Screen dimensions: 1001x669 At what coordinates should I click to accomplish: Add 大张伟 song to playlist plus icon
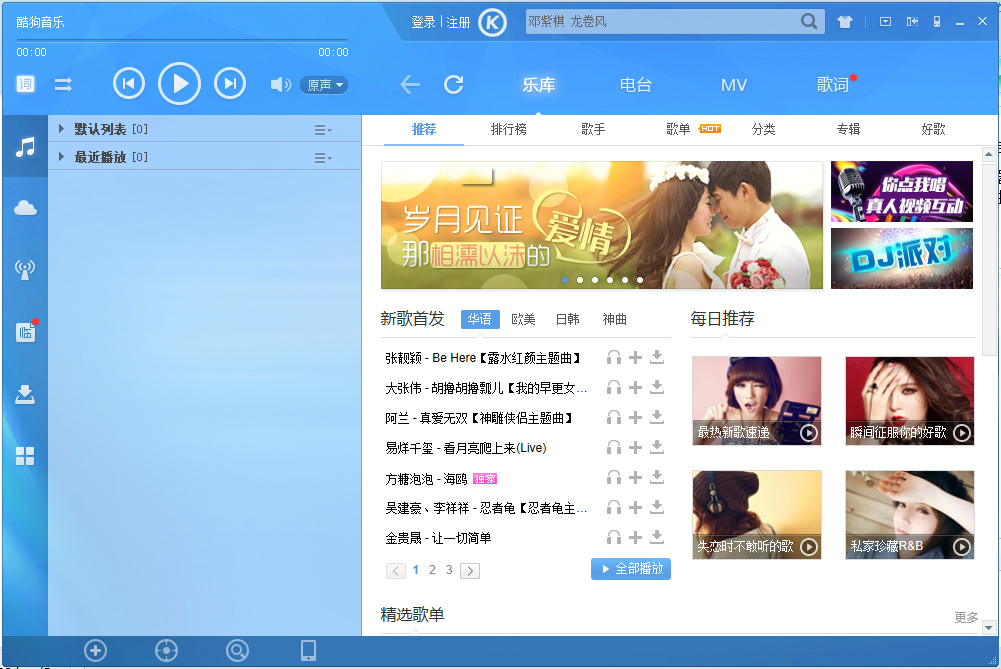click(635, 387)
